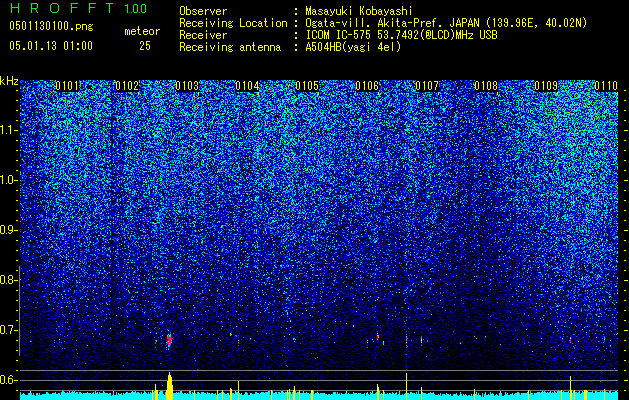
Task: Click the Observer field label
Action: tap(203, 11)
